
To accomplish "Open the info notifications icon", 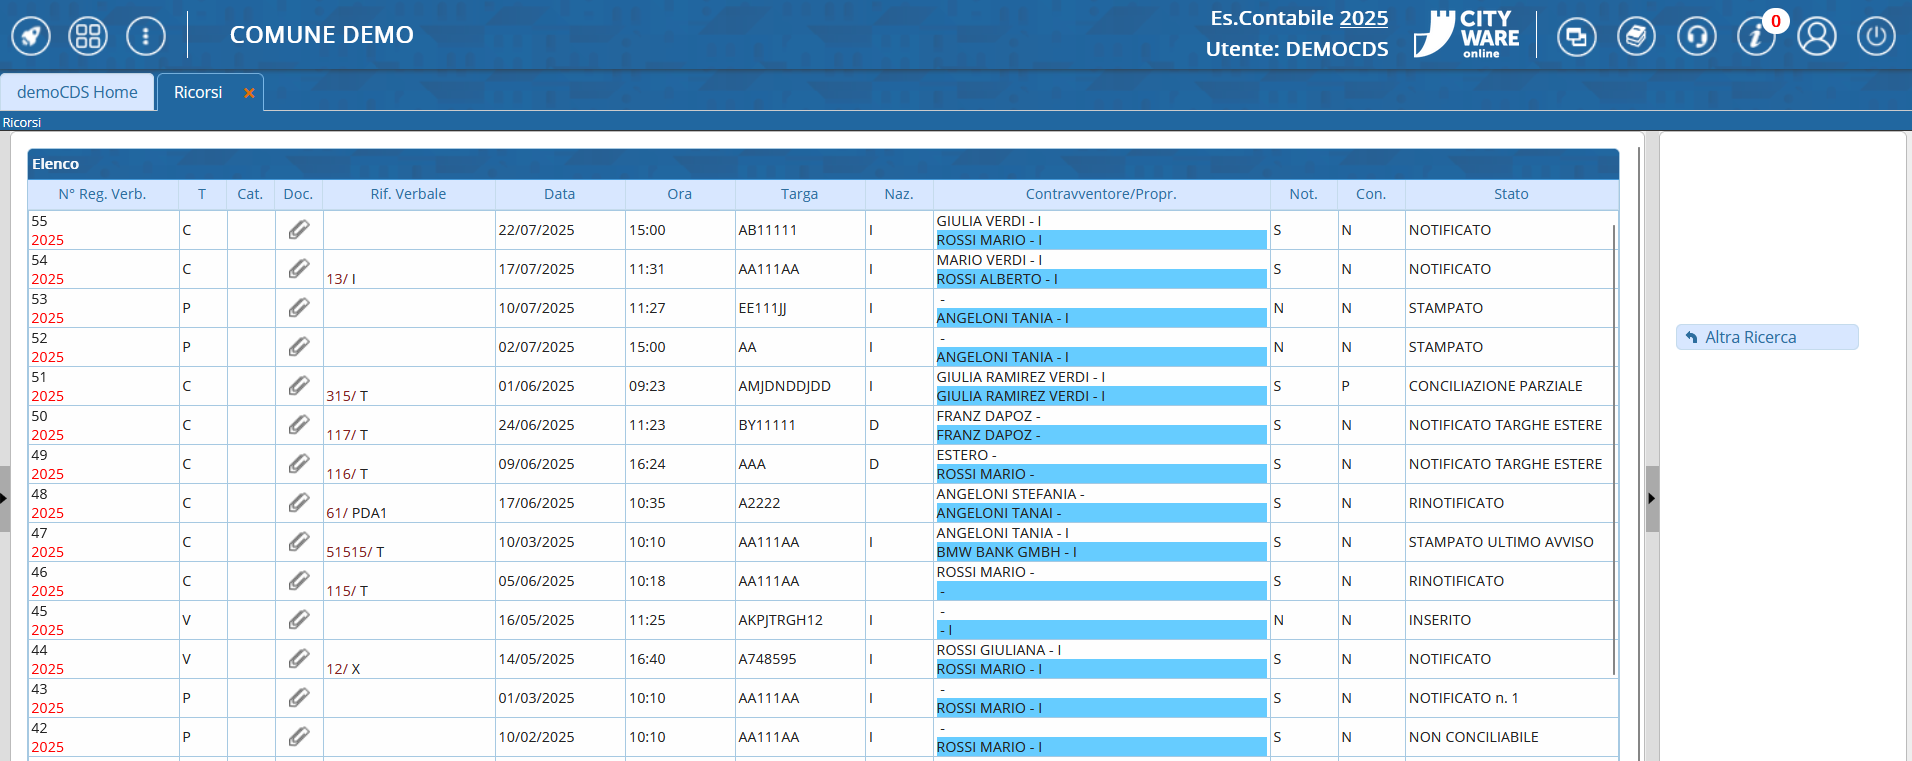I will point(1757,37).
